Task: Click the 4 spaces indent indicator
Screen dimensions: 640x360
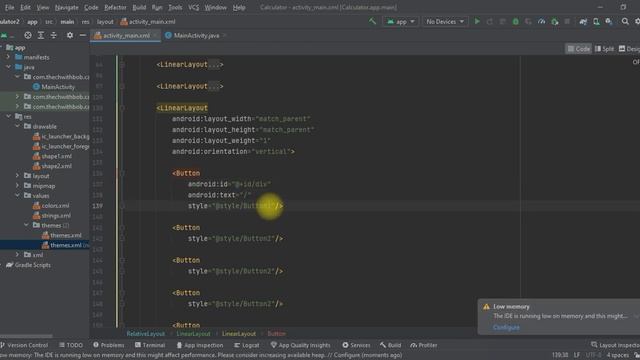Action: click(618, 355)
